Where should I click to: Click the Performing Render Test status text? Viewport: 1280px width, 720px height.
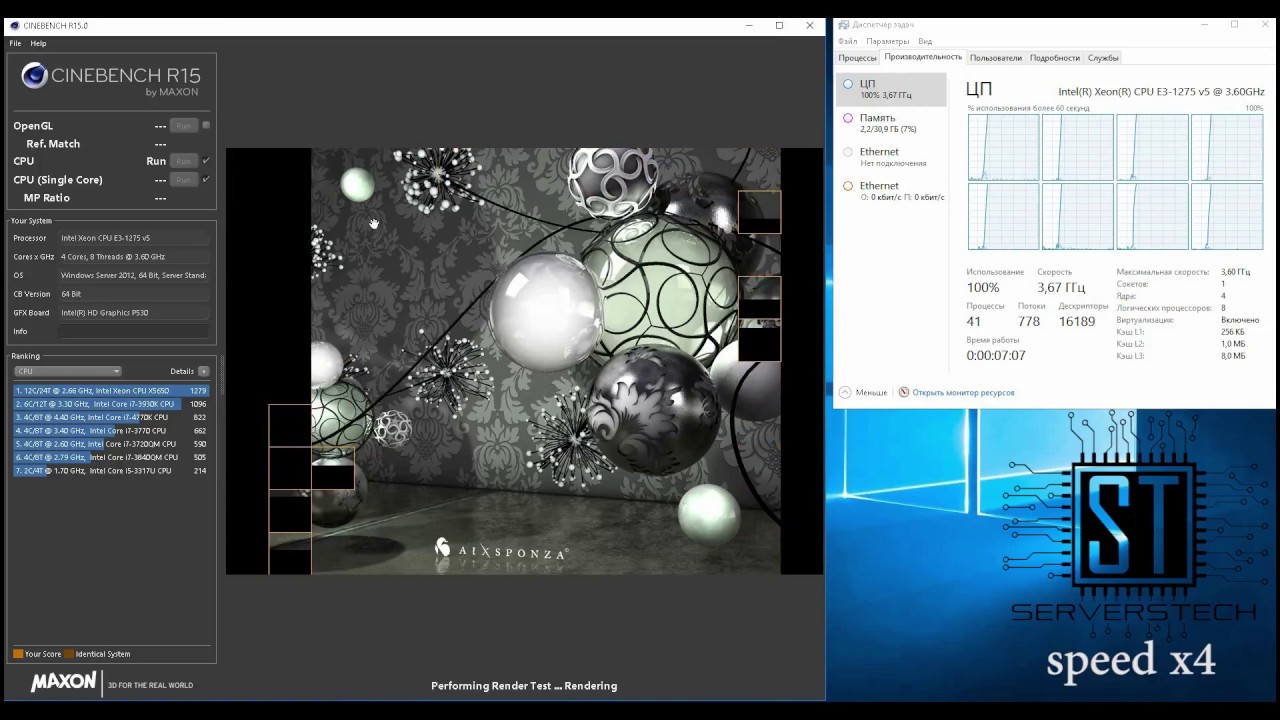[x=524, y=686]
